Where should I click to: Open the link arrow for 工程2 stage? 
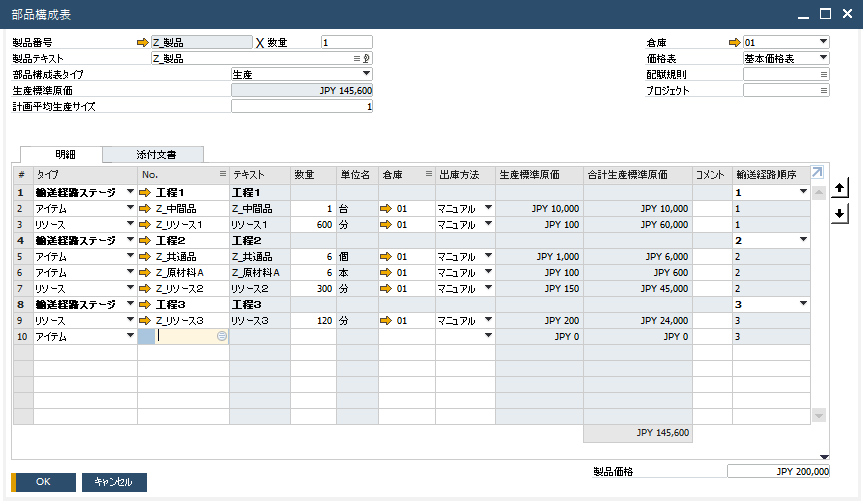click(x=145, y=241)
